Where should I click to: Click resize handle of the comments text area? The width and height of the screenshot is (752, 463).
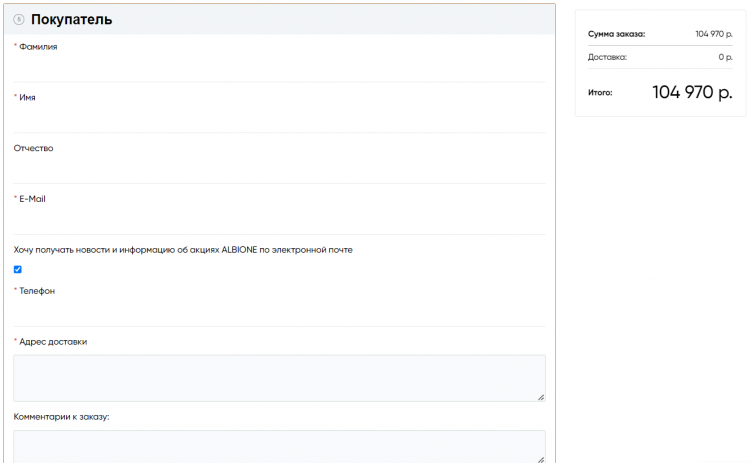pos(541,459)
